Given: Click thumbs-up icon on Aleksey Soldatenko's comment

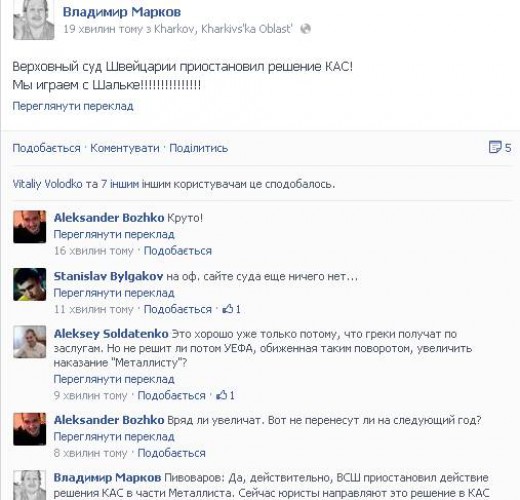Looking at the screenshot, I should click(222, 395).
